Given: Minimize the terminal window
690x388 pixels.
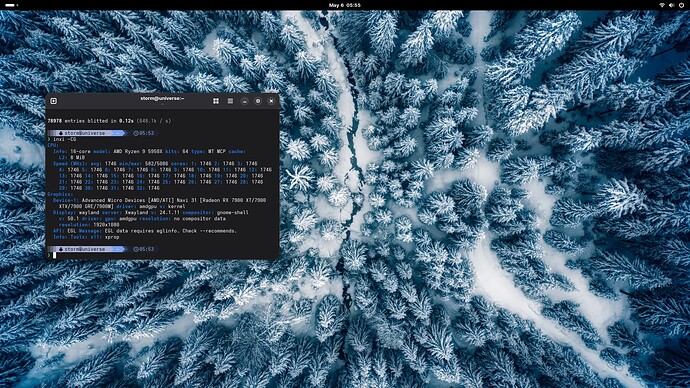Looking at the screenshot, I should coord(245,101).
